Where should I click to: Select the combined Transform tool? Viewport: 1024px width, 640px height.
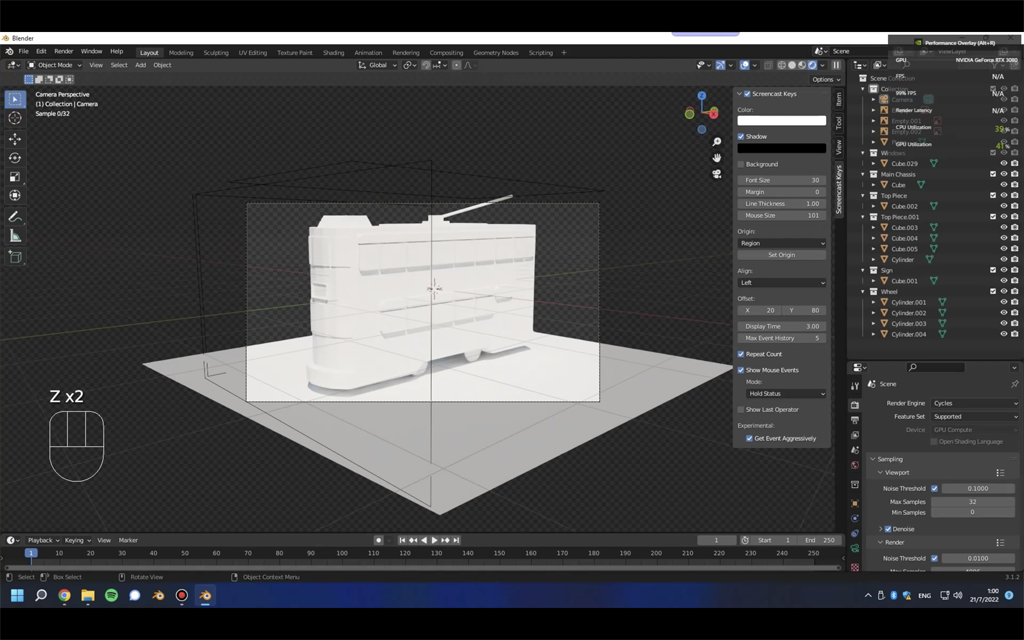coord(15,196)
